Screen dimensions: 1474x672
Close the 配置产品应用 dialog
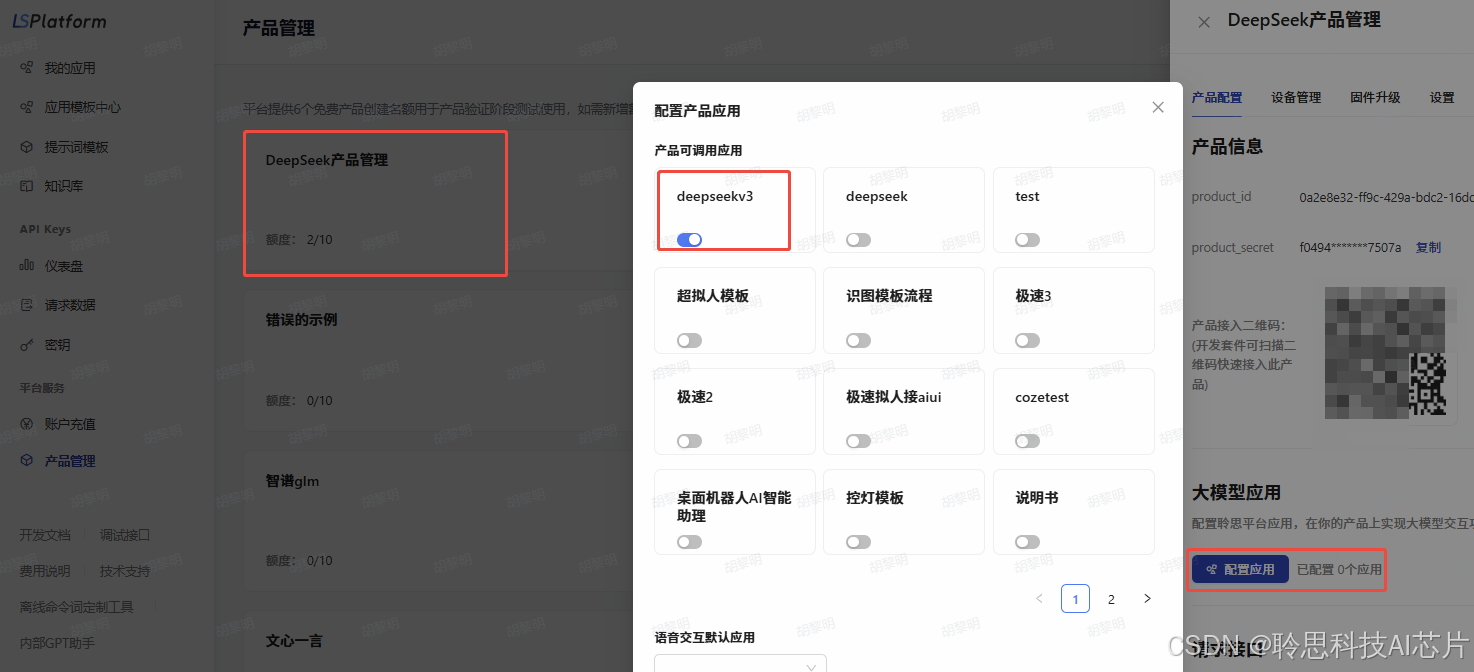(x=1158, y=107)
